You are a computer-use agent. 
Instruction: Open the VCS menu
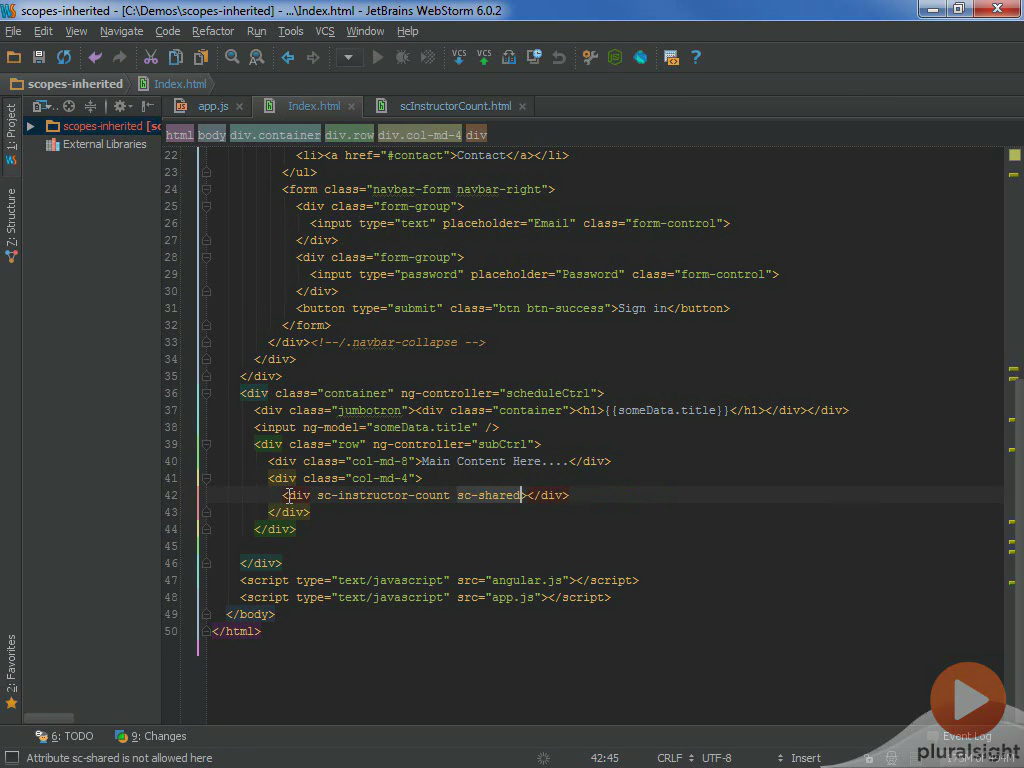(x=325, y=31)
